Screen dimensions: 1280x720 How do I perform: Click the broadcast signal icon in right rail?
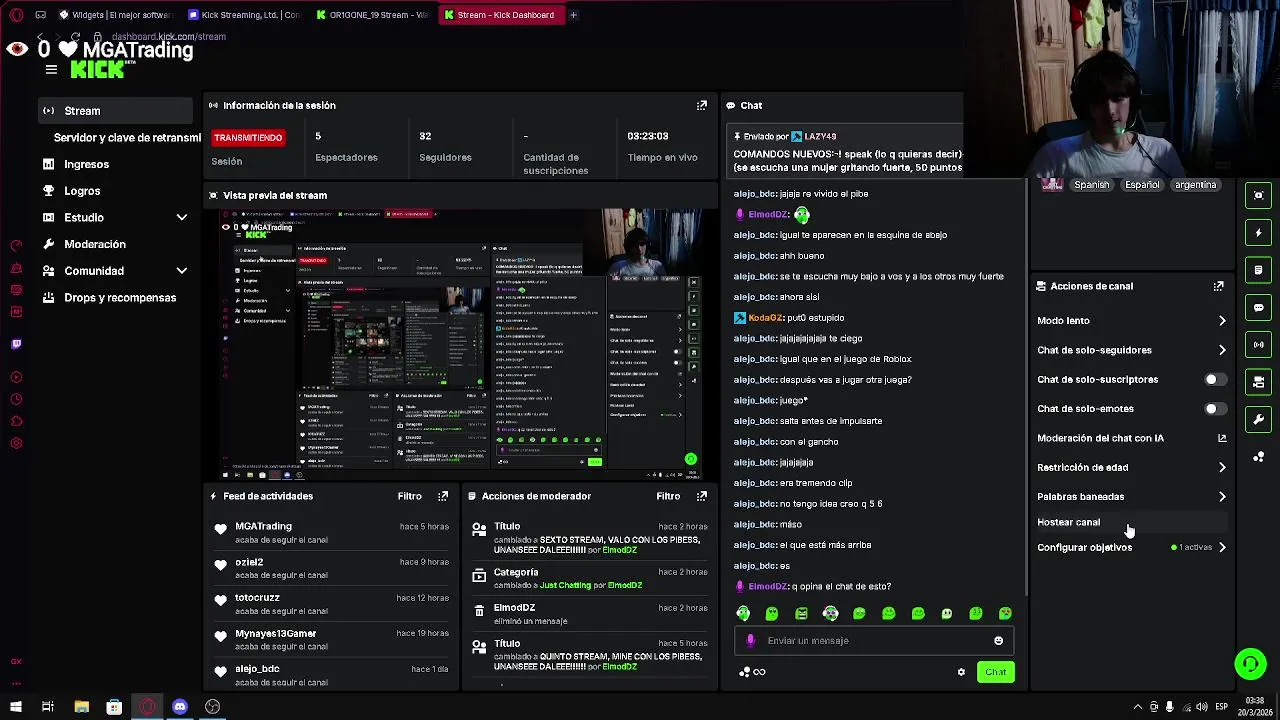pyautogui.click(x=1259, y=344)
